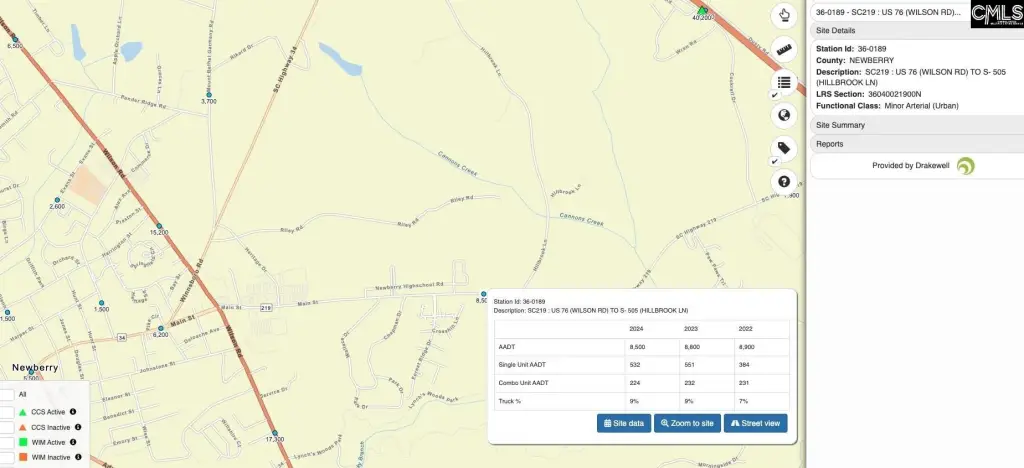1024x468 pixels.
Task: Click info icon next to CCS Active
Action: [x=74, y=412]
